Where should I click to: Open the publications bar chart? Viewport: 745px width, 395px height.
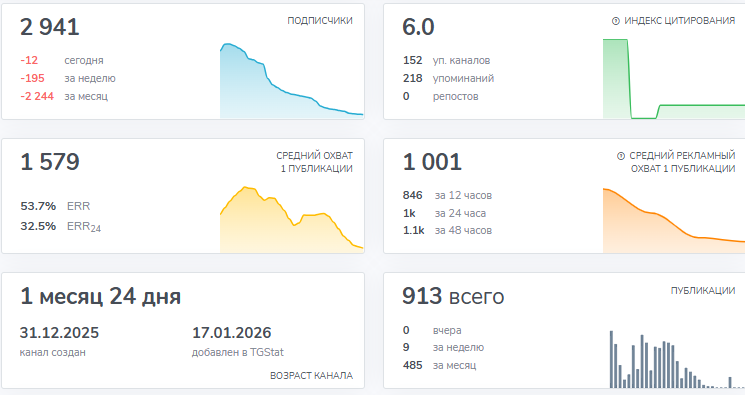tap(677, 359)
